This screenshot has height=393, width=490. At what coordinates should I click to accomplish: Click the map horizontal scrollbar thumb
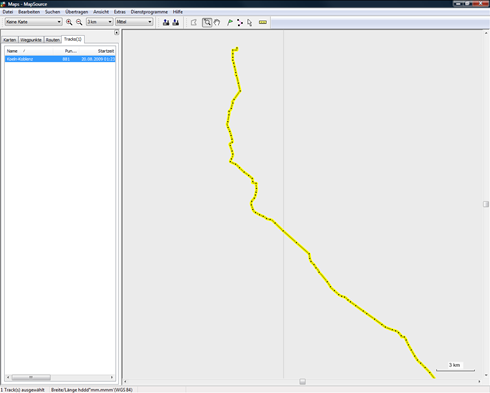302,381
